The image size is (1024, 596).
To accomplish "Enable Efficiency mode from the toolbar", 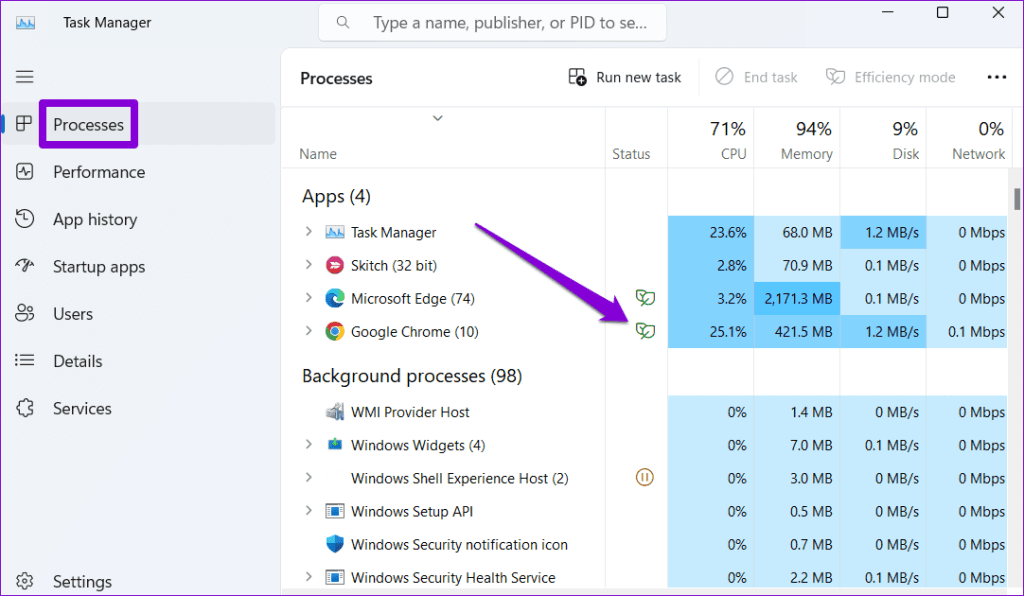I will [890, 76].
